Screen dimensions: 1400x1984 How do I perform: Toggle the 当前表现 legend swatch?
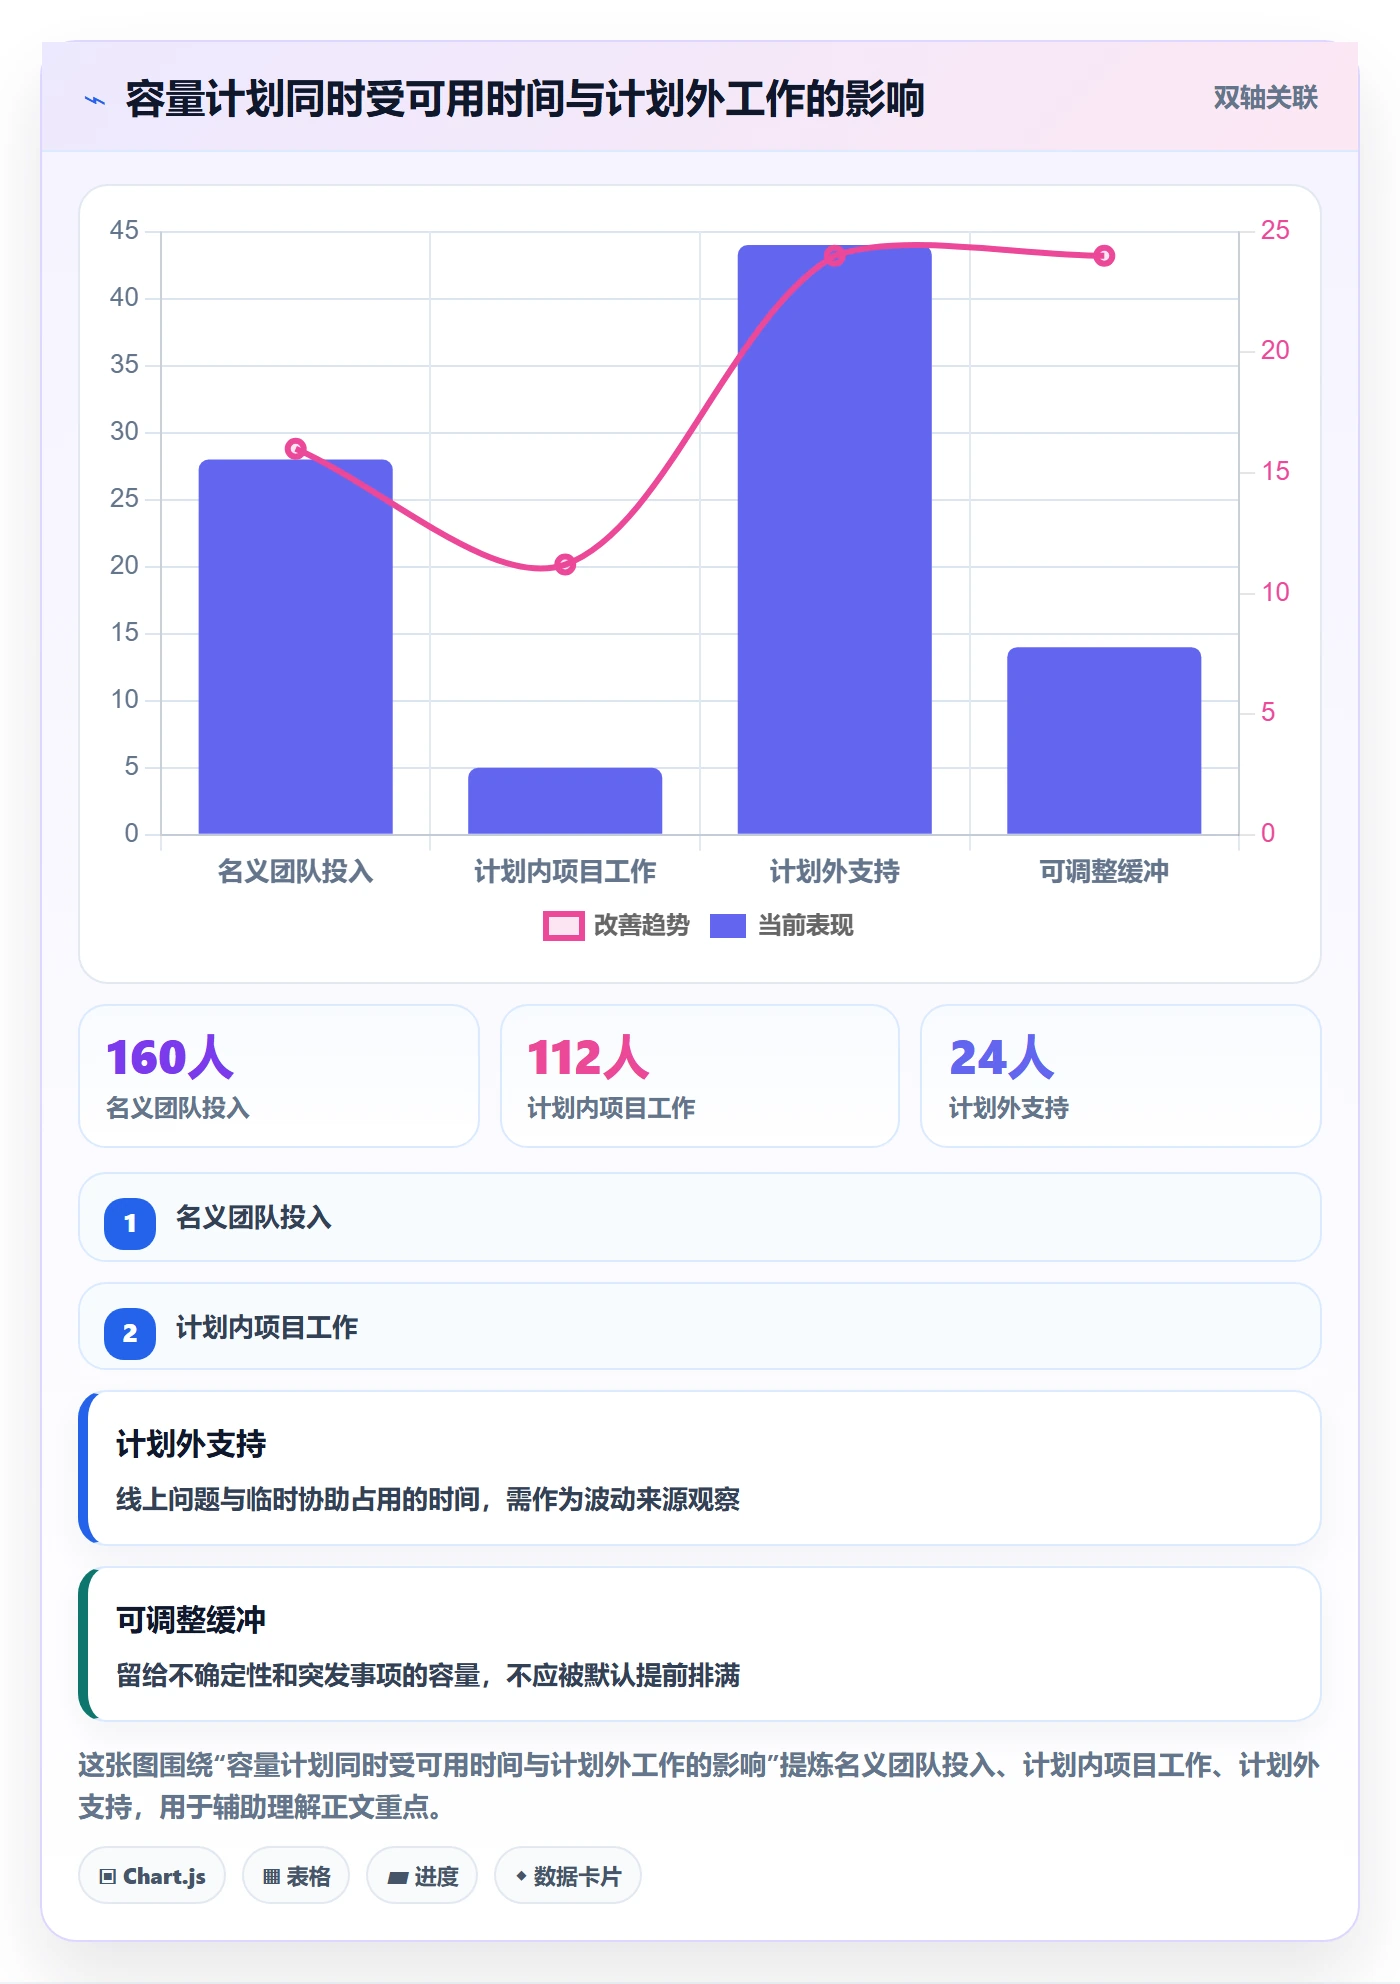727,926
